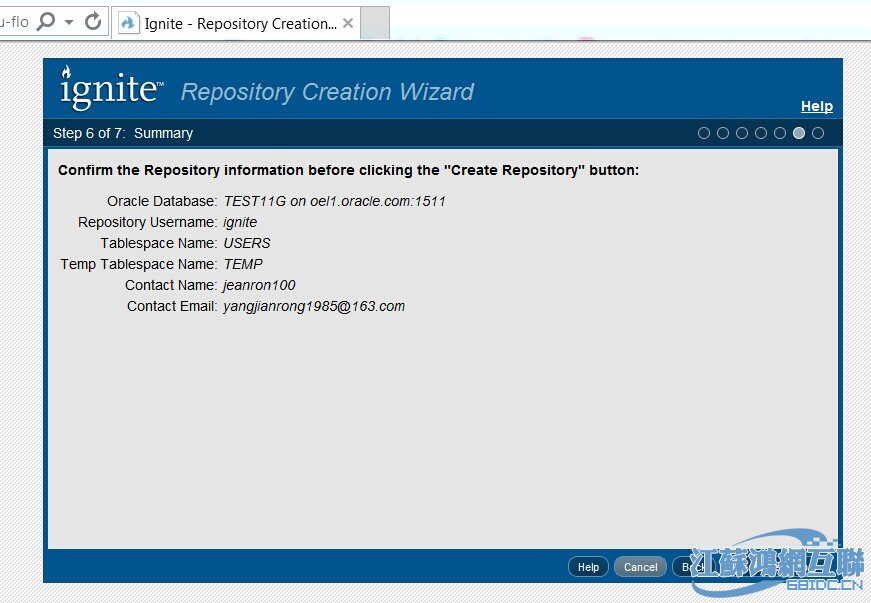
Task: Click the Tablespace Name value USERS
Action: click(247, 243)
